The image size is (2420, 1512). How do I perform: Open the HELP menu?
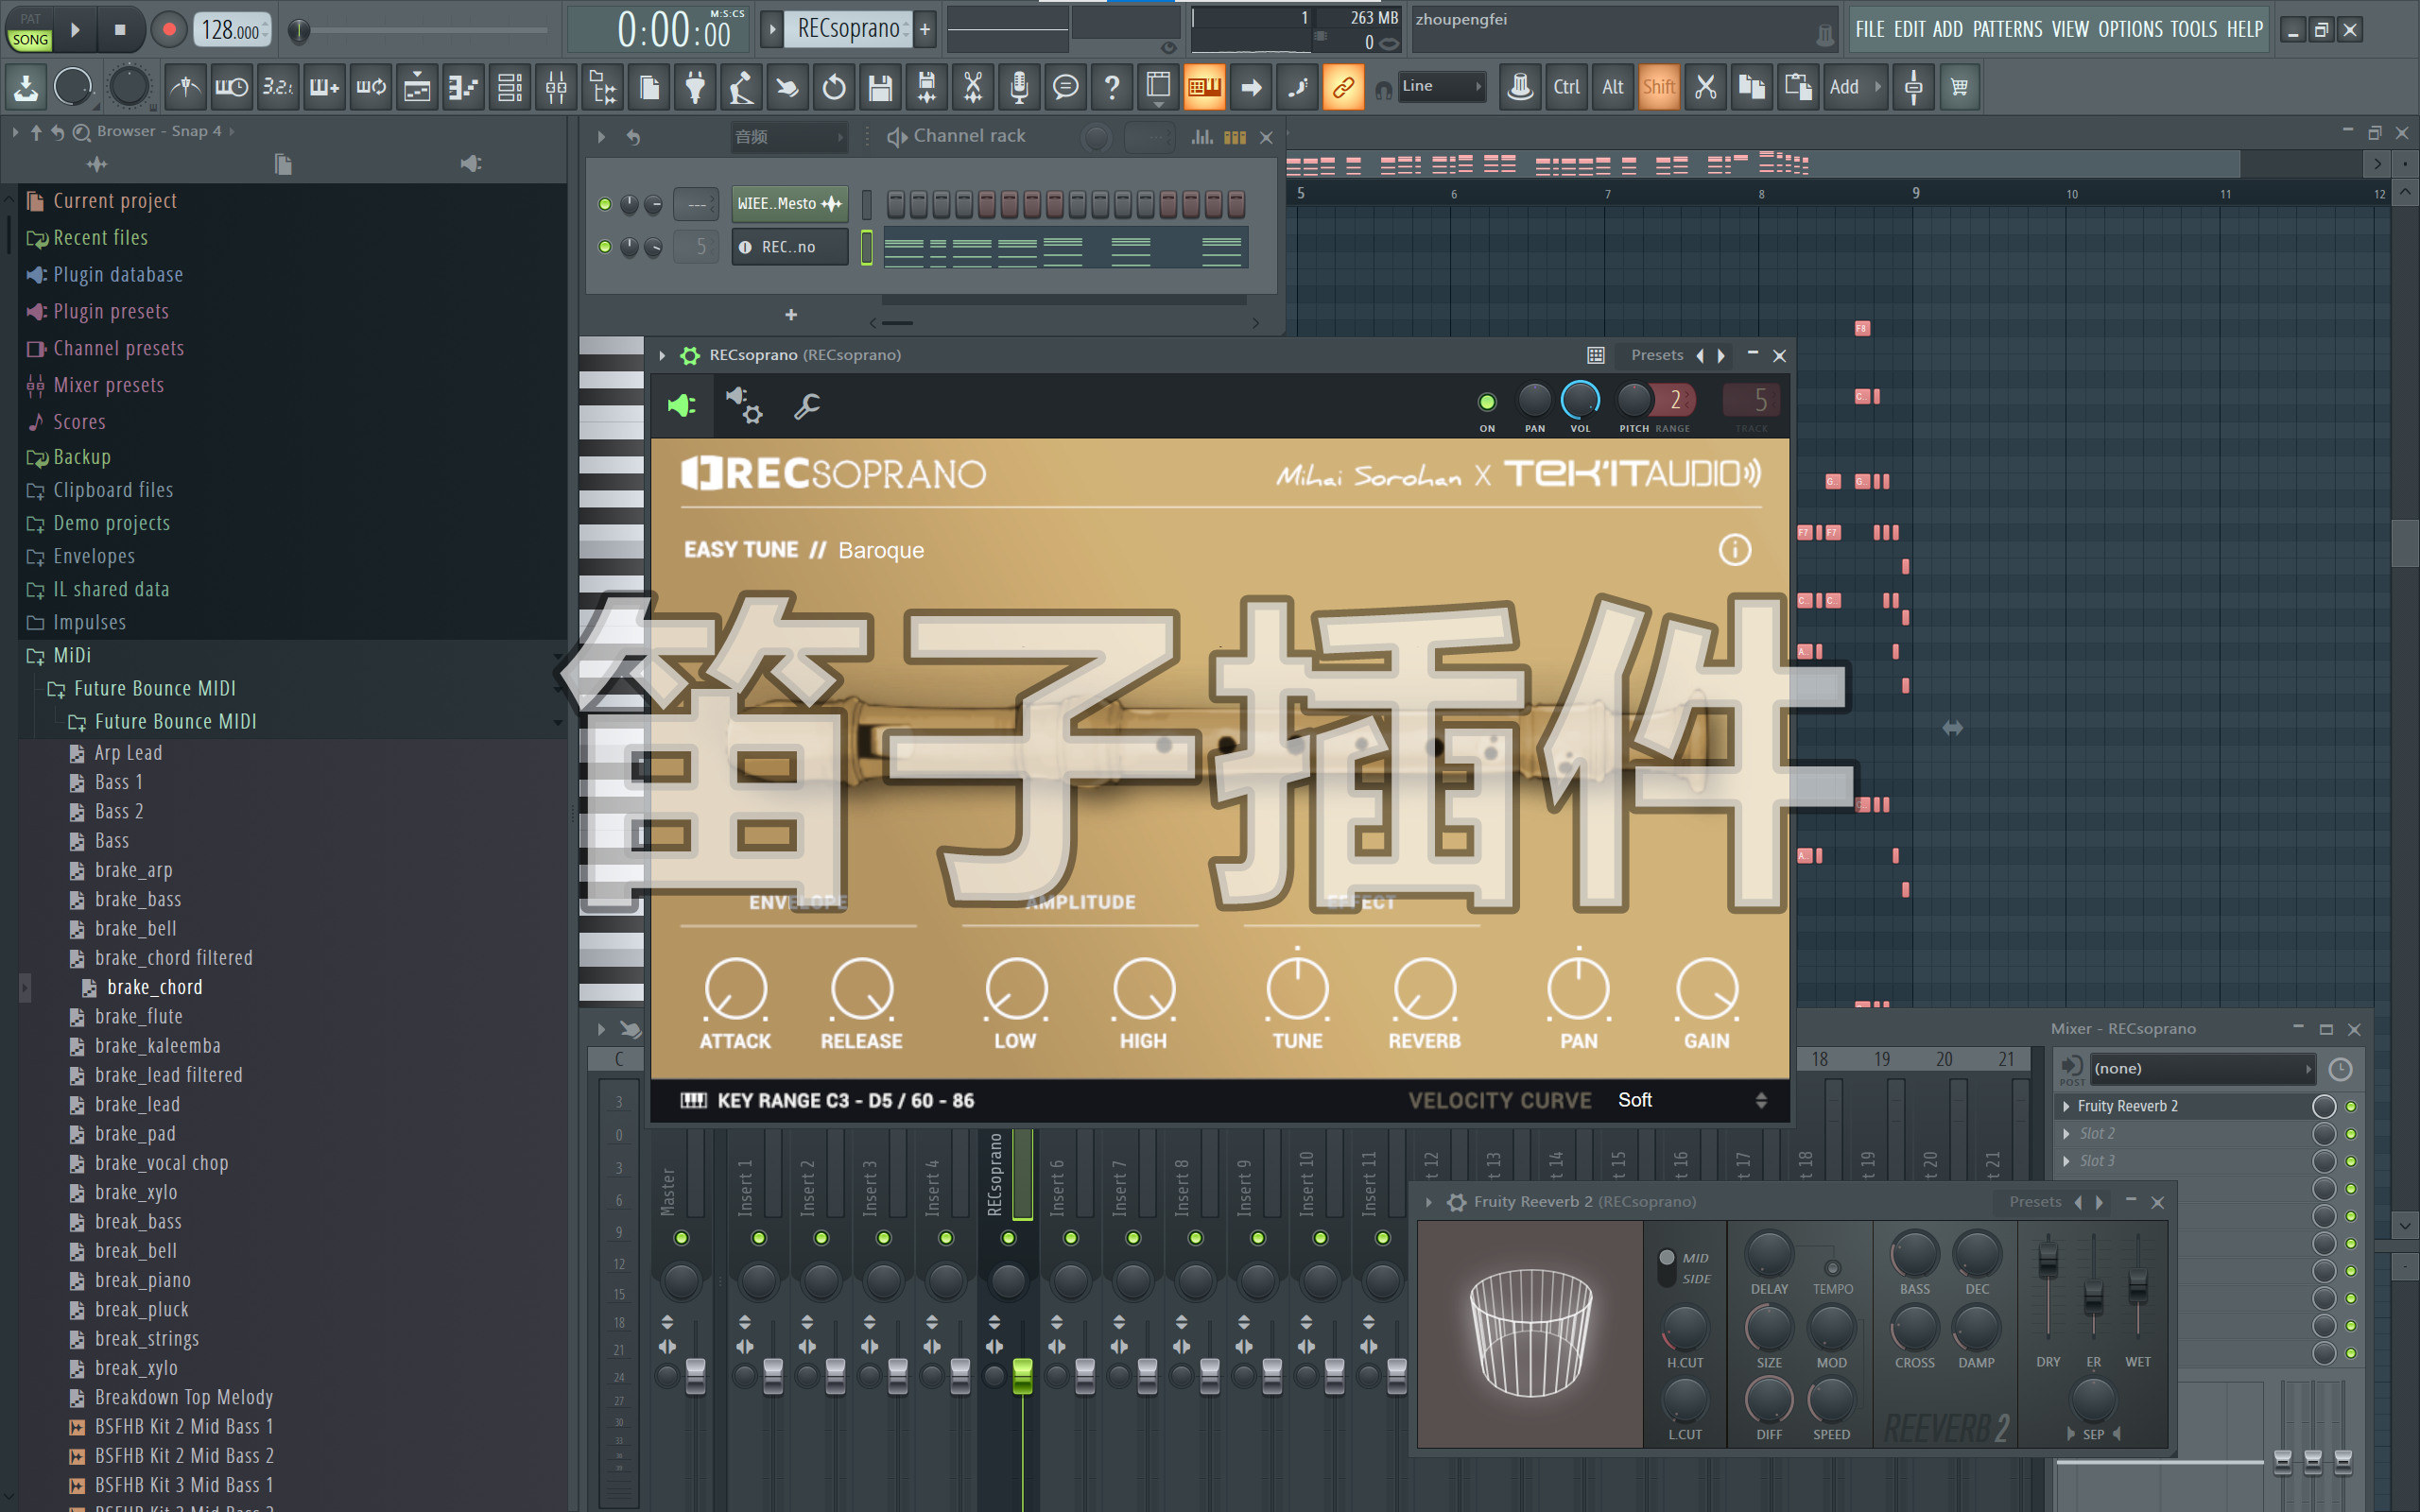2244,29
